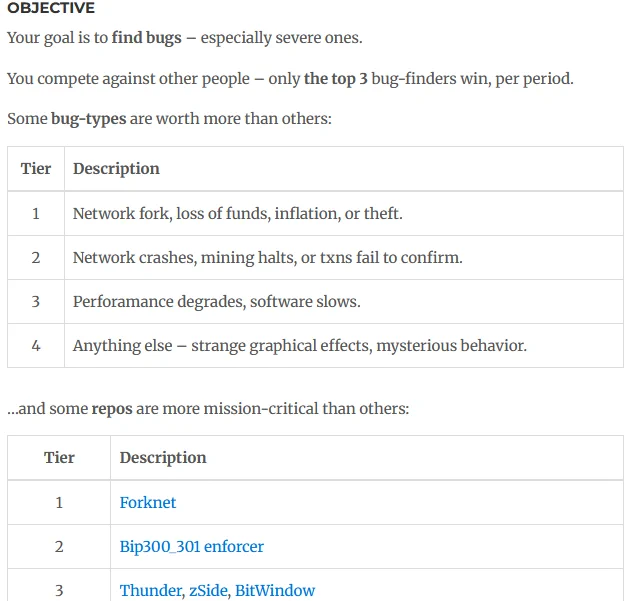Viewport: 639px width, 601px height.
Task: Click the OBJECTIVE heading
Action: [51, 8]
